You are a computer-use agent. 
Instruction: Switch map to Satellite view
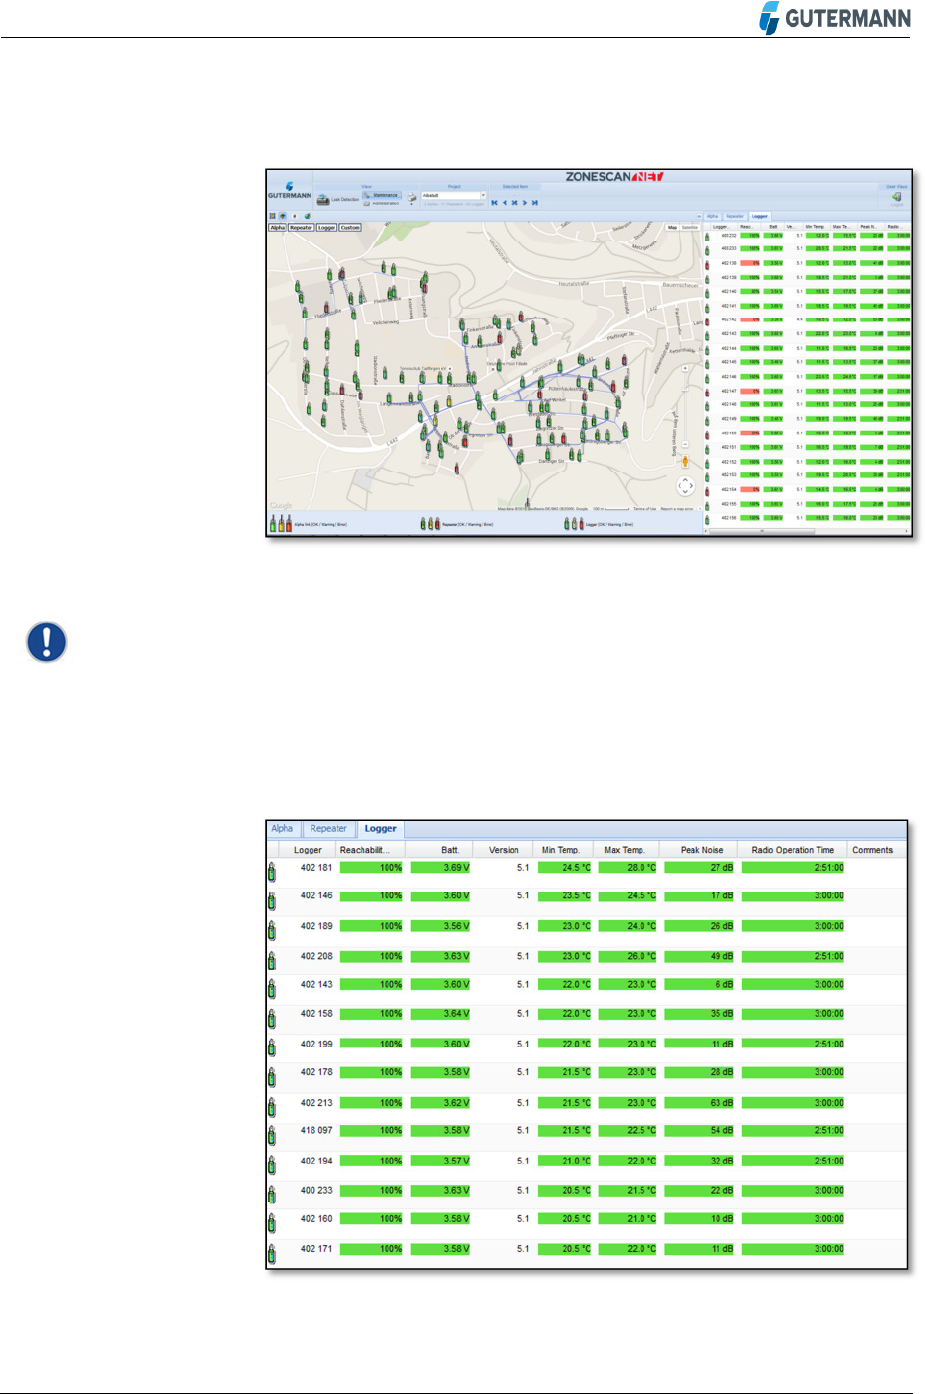(690, 227)
